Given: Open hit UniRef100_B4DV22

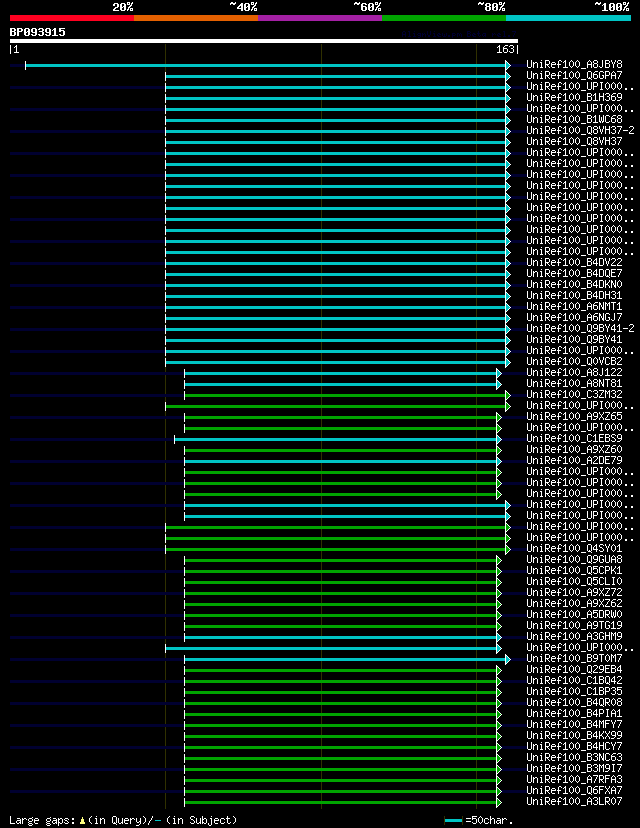Looking at the screenshot, I should click(575, 263).
